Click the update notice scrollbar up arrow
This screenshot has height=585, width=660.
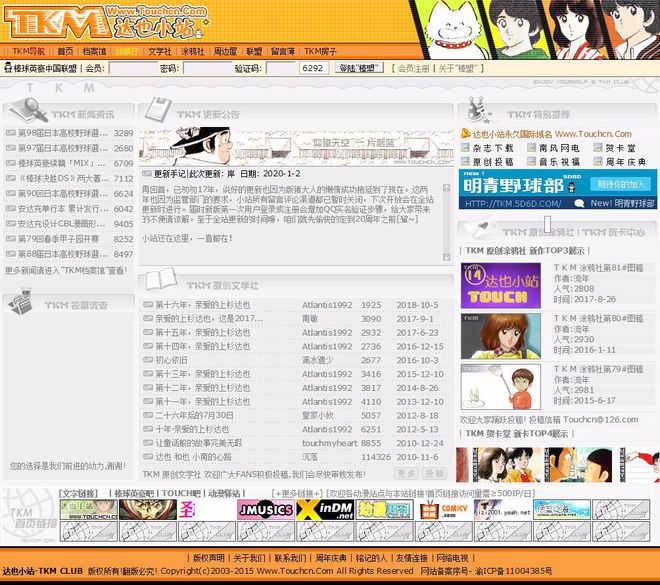pyautogui.click(x=447, y=188)
